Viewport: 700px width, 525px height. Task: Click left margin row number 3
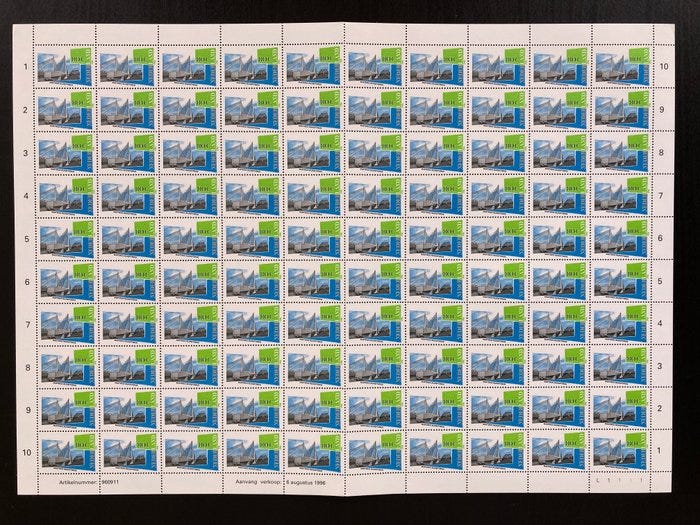(x=26, y=153)
